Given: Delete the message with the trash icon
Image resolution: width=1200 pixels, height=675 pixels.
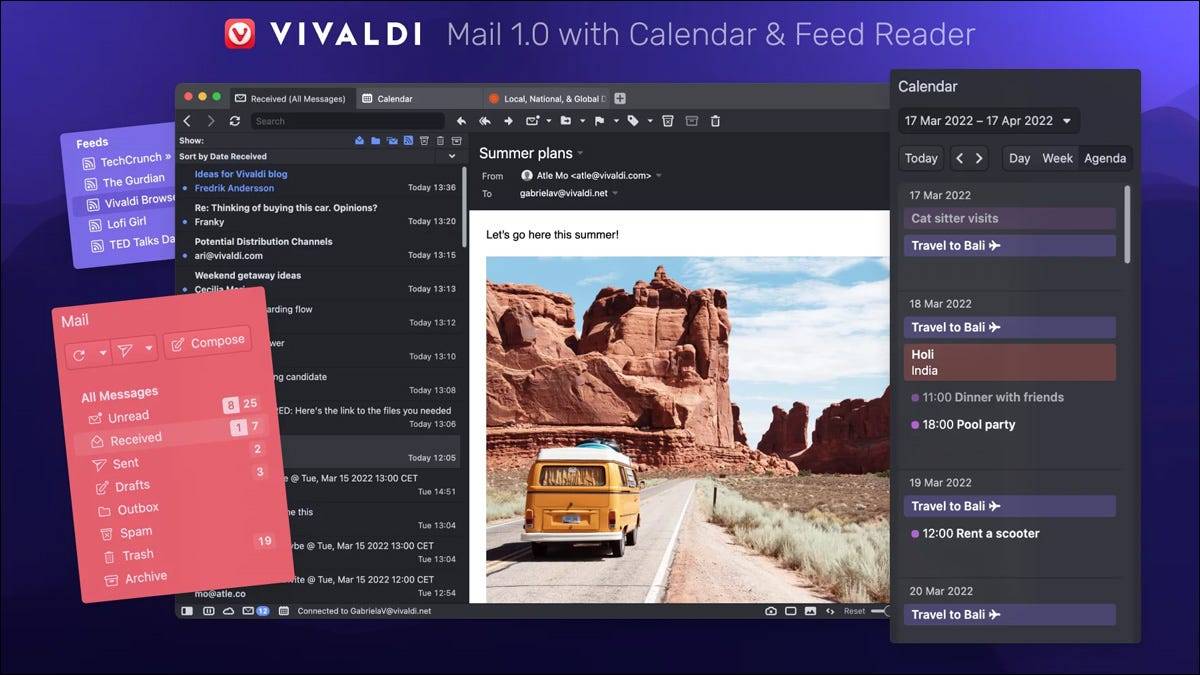Looking at the screenshot, I should [714, 121].
